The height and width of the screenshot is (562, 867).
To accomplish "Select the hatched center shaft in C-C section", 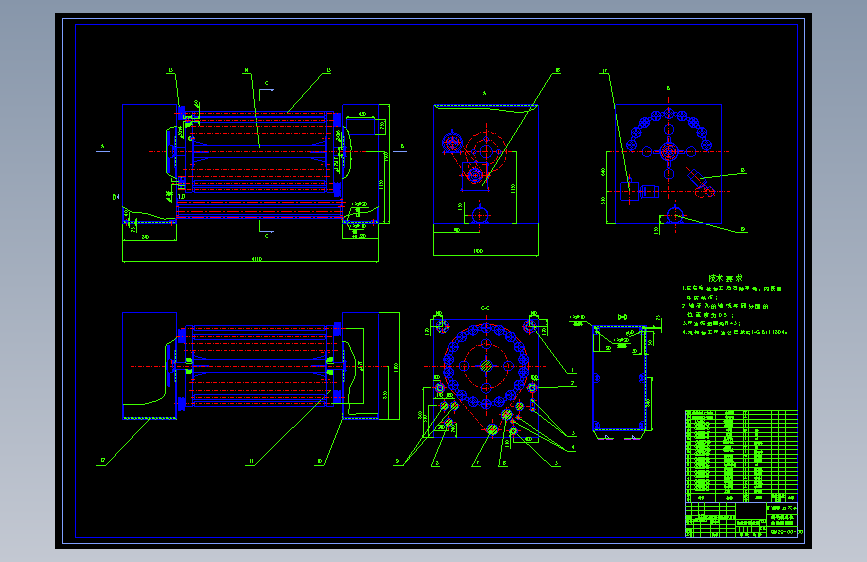I will click(486, 366).
